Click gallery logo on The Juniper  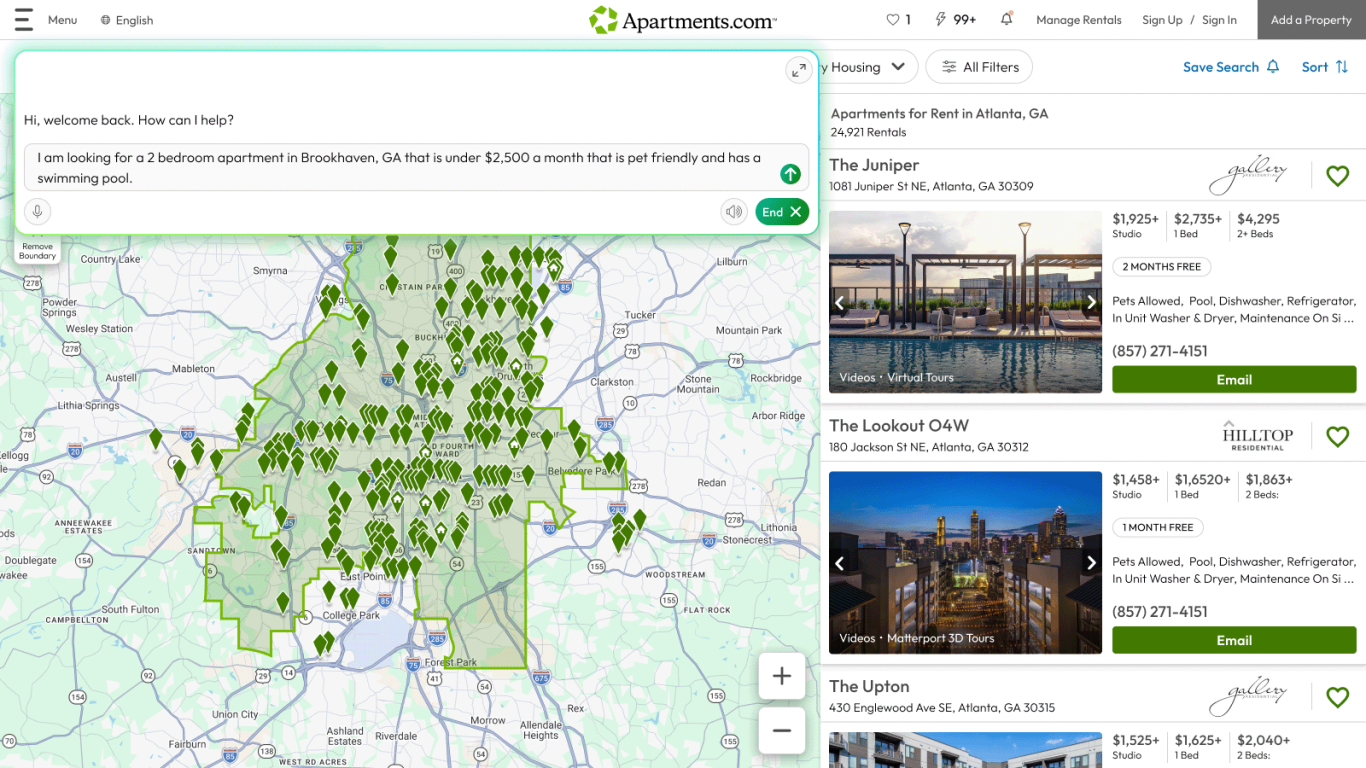pos(1248,176)
